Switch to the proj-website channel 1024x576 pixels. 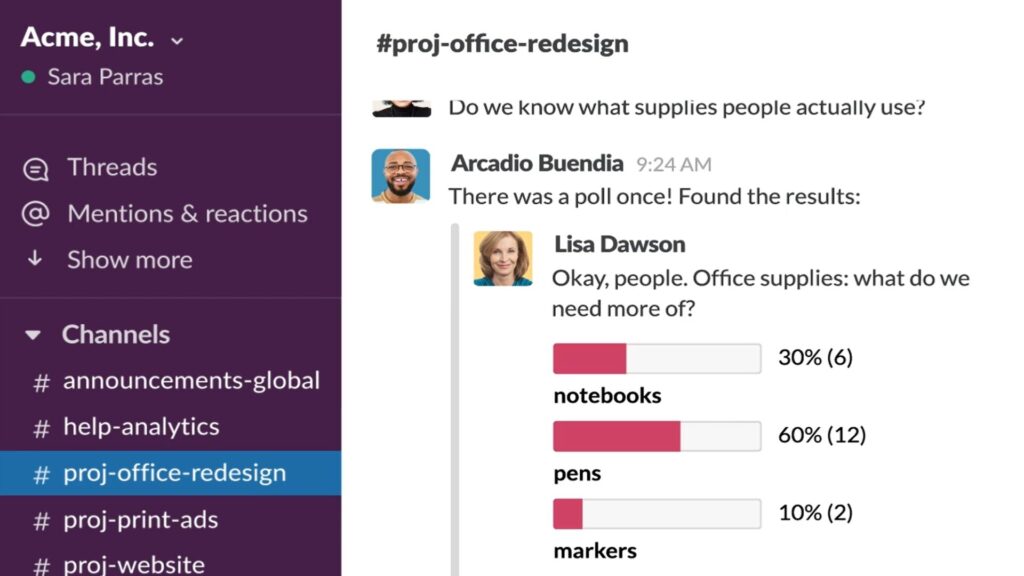tap(134, 564)
